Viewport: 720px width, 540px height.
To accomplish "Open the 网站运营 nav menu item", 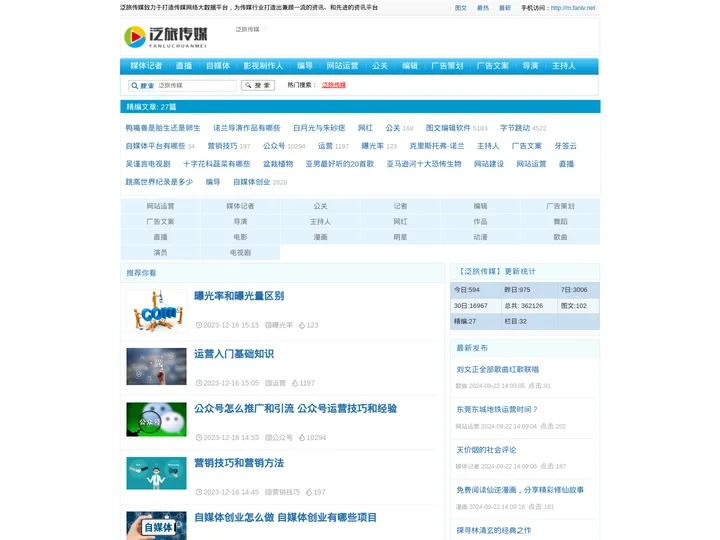I will (342, 66).
